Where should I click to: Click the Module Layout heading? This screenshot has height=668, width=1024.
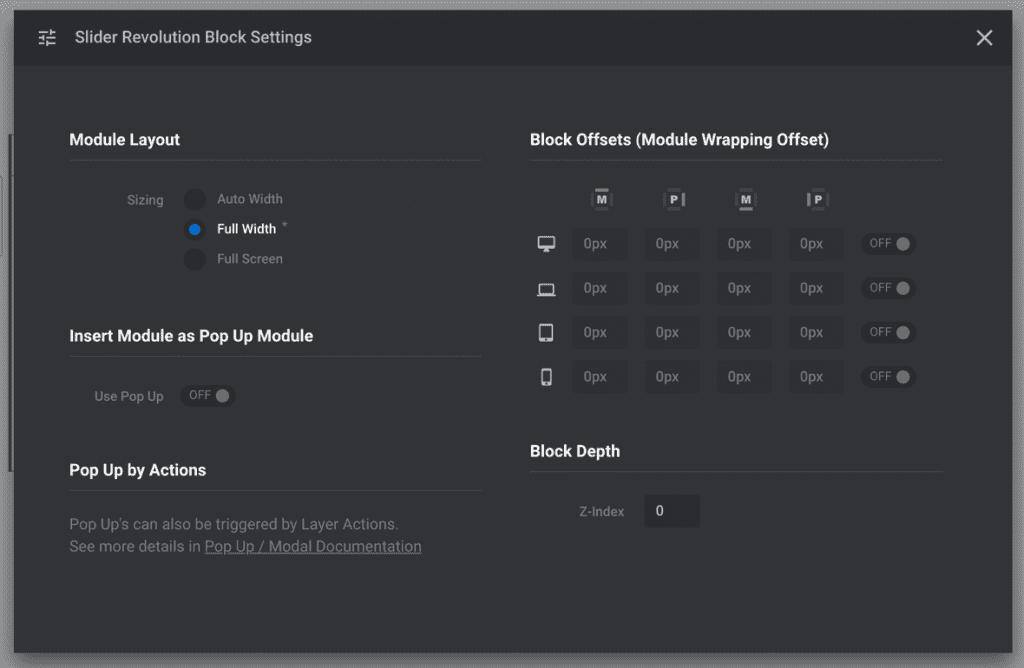click(x=125, y=140)
